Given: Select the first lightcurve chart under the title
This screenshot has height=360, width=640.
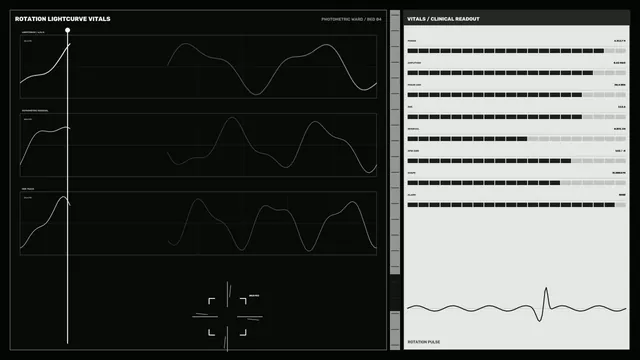Looking at the screenshot, I should tap(198, 67).
